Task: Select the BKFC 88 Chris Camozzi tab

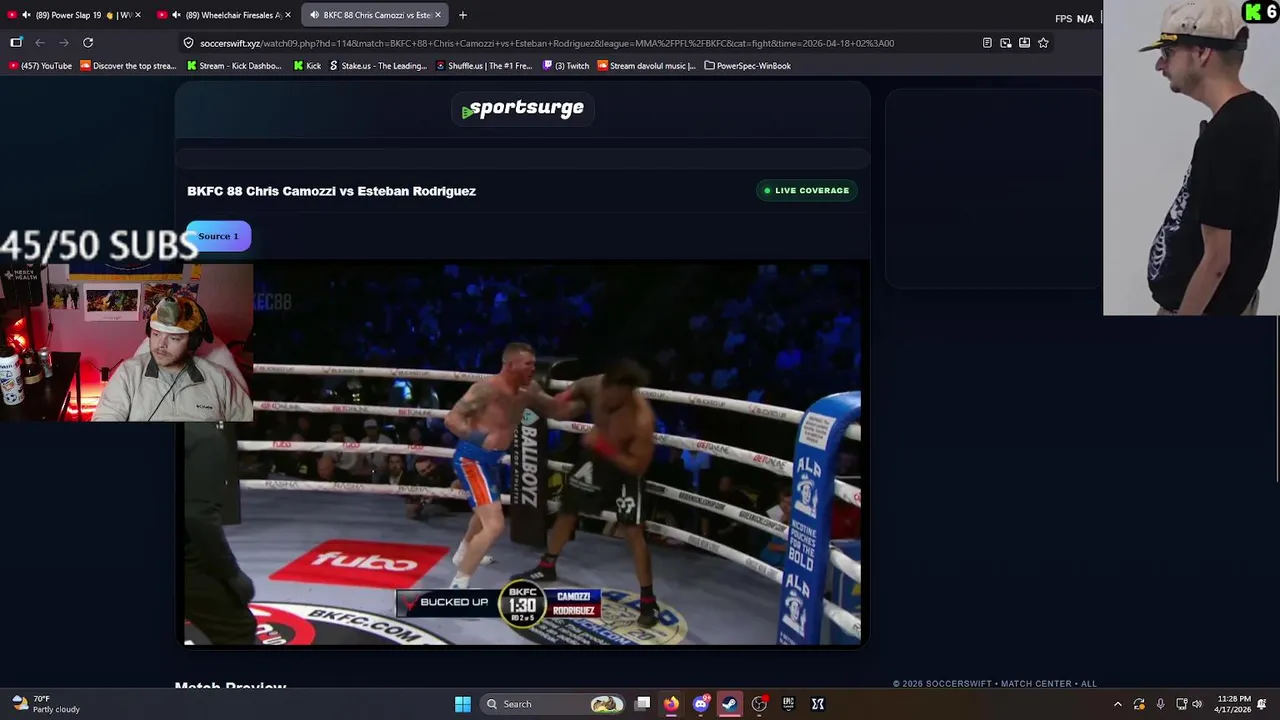Action: click(375, 15)
